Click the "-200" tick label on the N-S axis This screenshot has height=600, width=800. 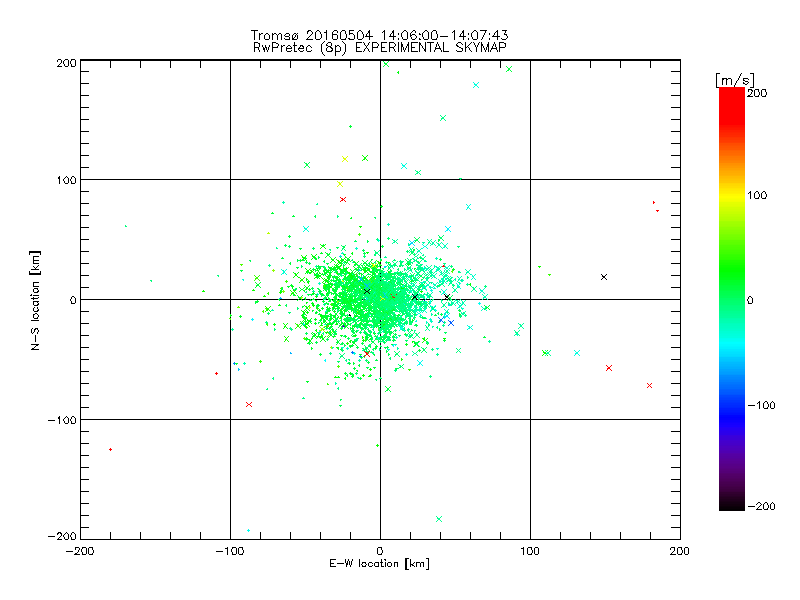pos(62,536)
